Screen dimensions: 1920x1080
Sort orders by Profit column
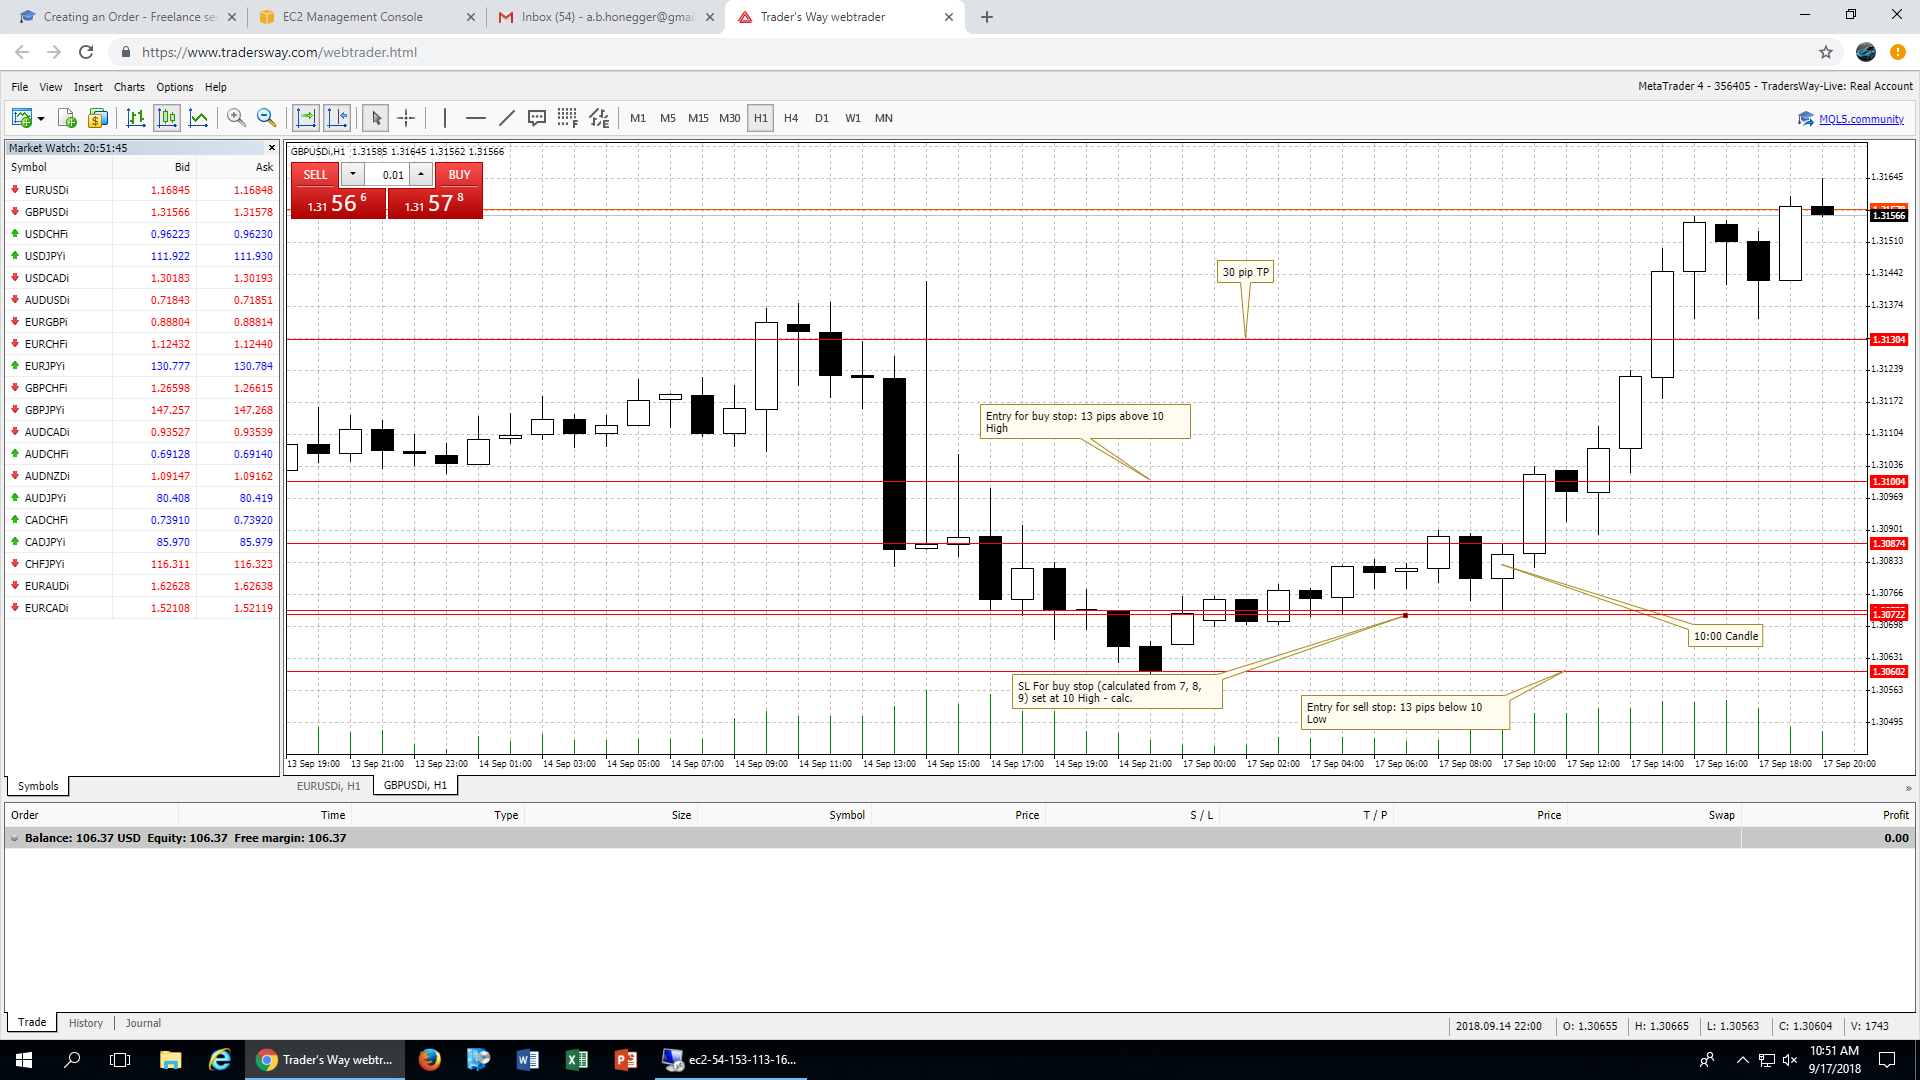(1895, 815)
